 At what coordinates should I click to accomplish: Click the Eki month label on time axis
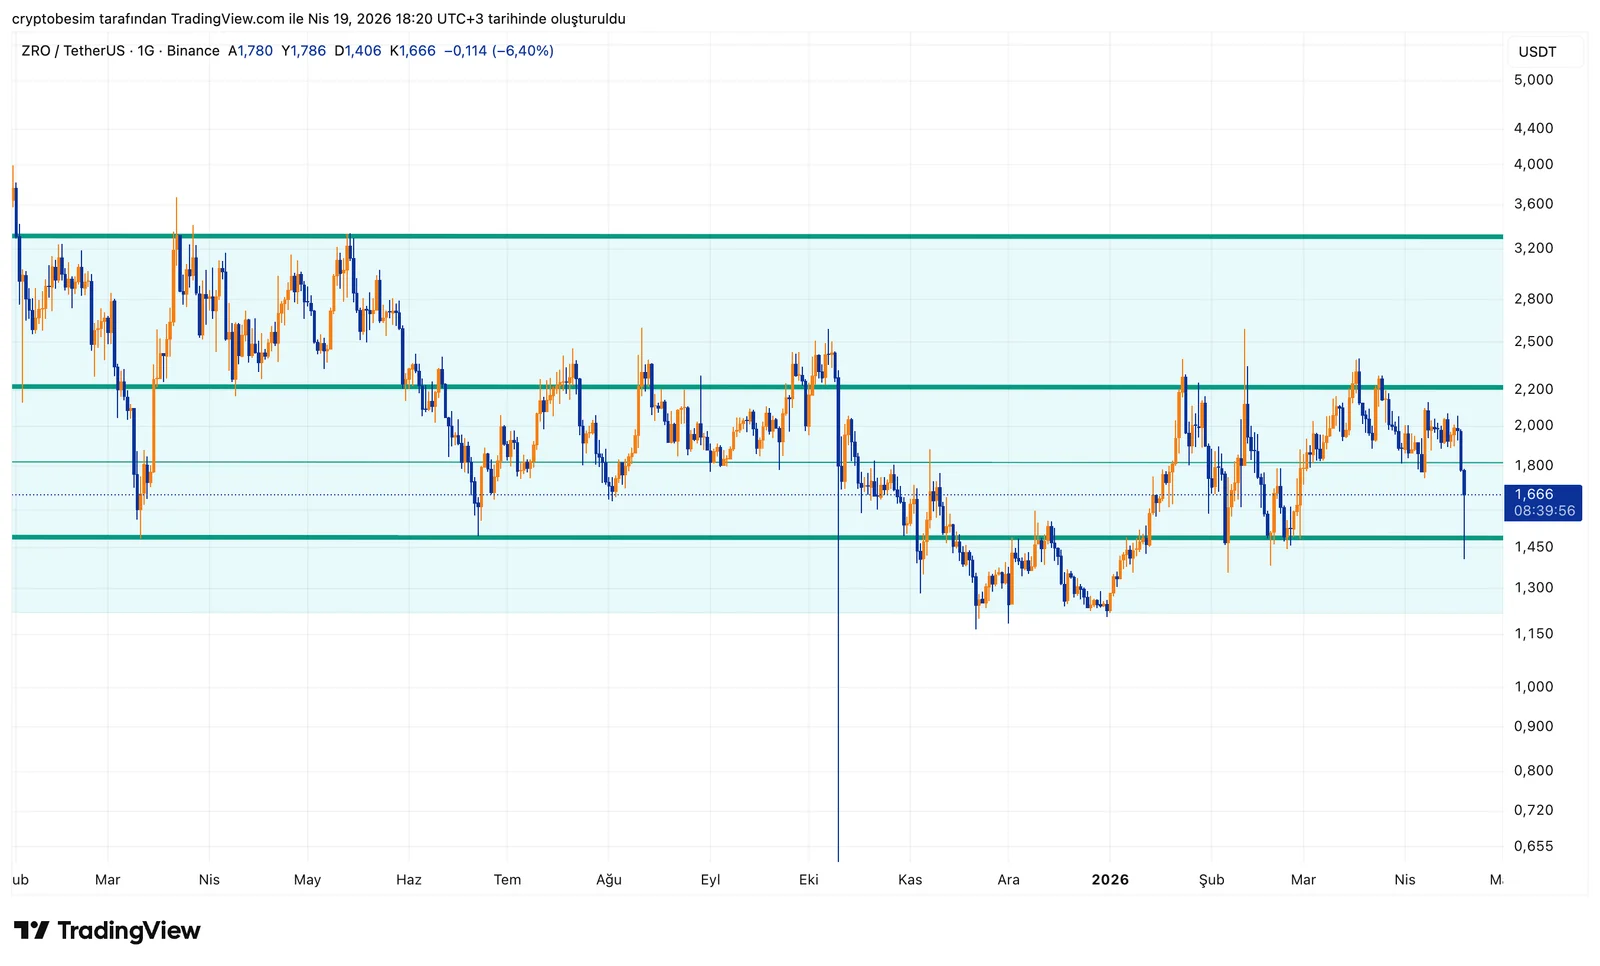[809, 880]
